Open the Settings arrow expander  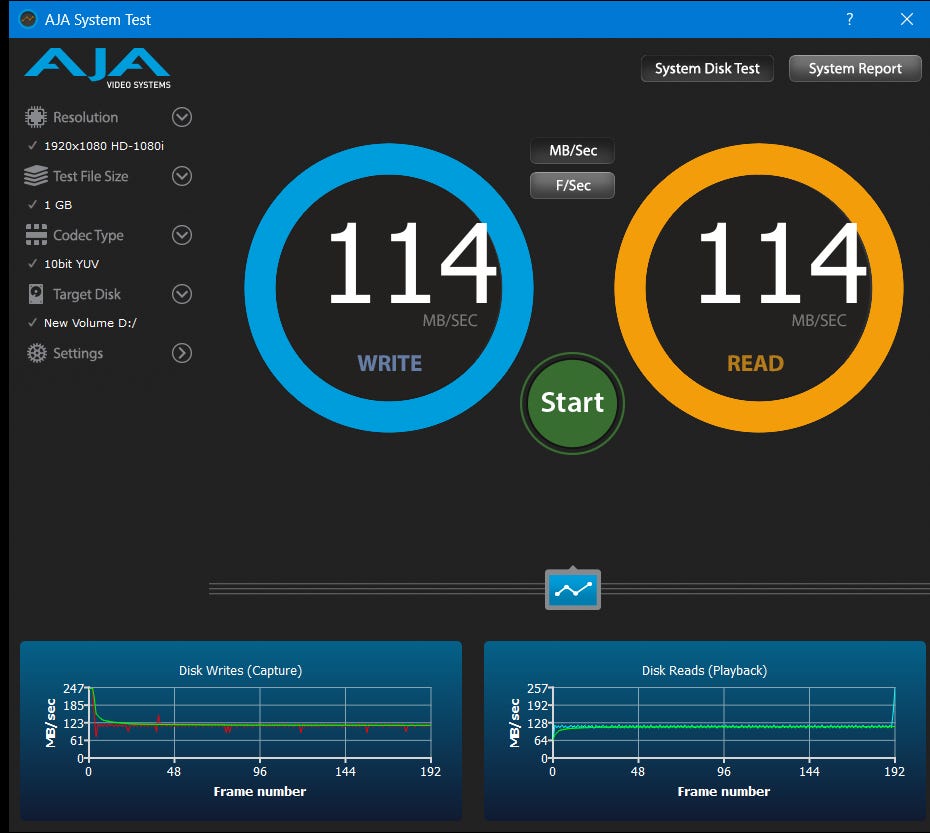[x=182, y=353]
